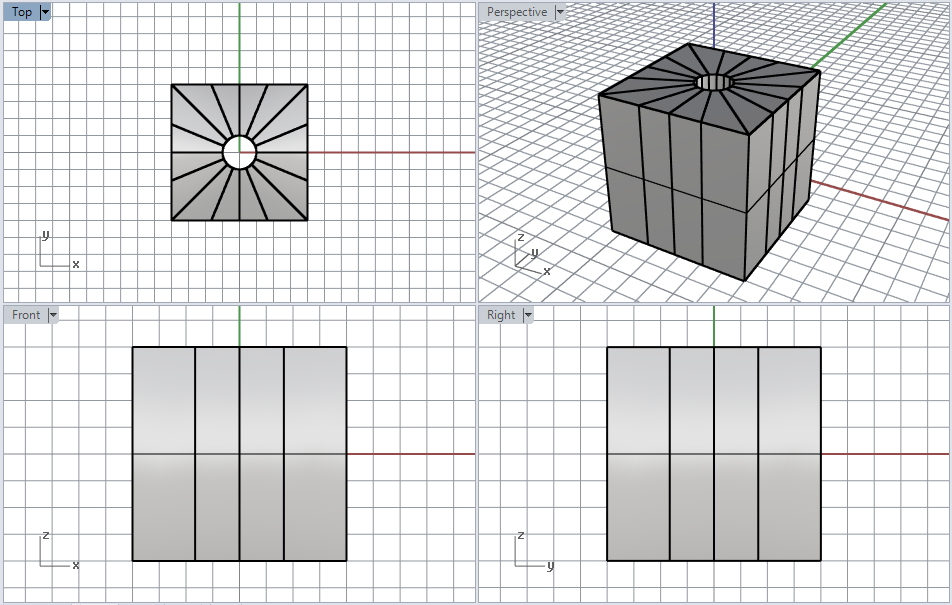952x605 pixels.
Task: Click the red x-axis line in Top viewport
Action: pos(400,153)
